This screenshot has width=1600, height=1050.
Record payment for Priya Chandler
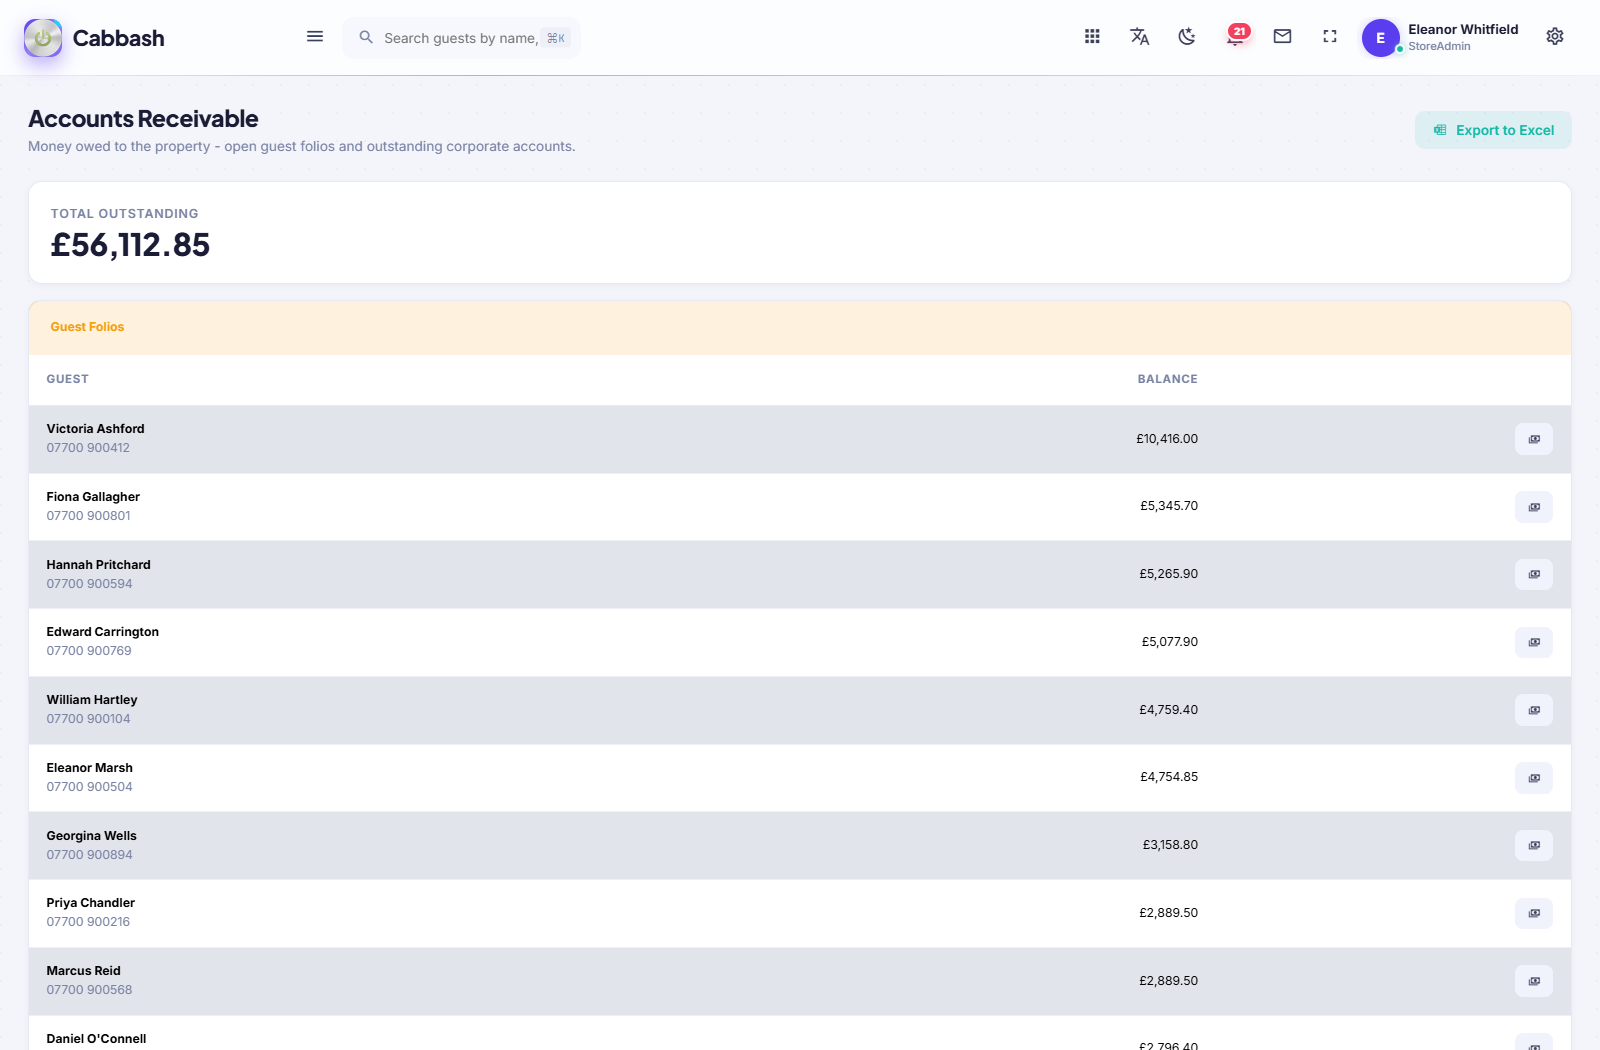[1534, 913]
